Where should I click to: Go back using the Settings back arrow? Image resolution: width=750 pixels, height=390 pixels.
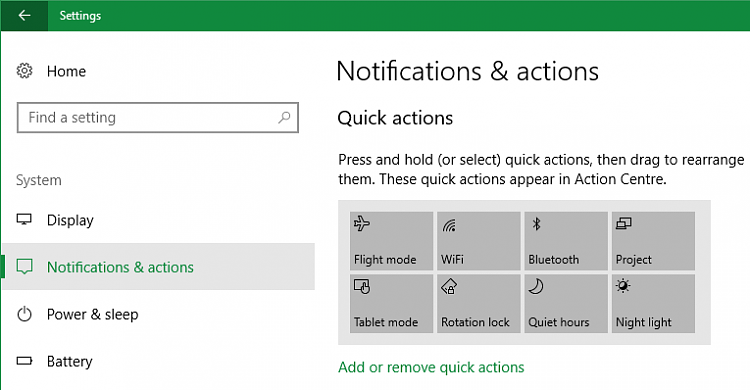pos(24,15)
